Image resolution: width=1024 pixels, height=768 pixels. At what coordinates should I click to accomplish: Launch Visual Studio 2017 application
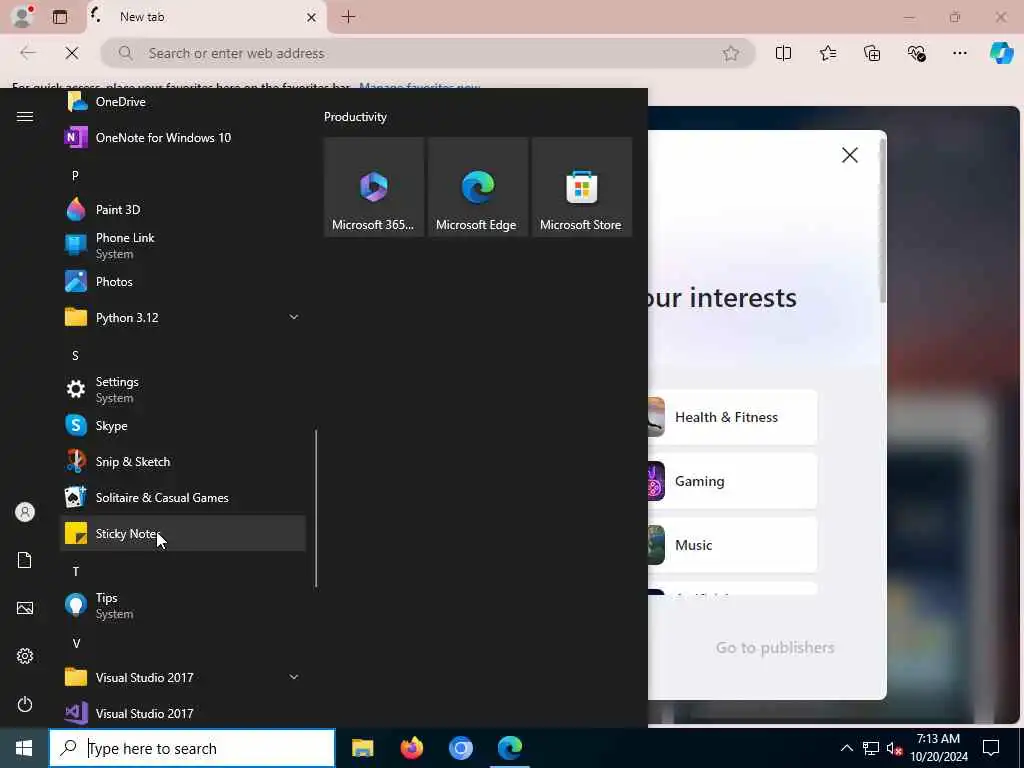(183, 712)
